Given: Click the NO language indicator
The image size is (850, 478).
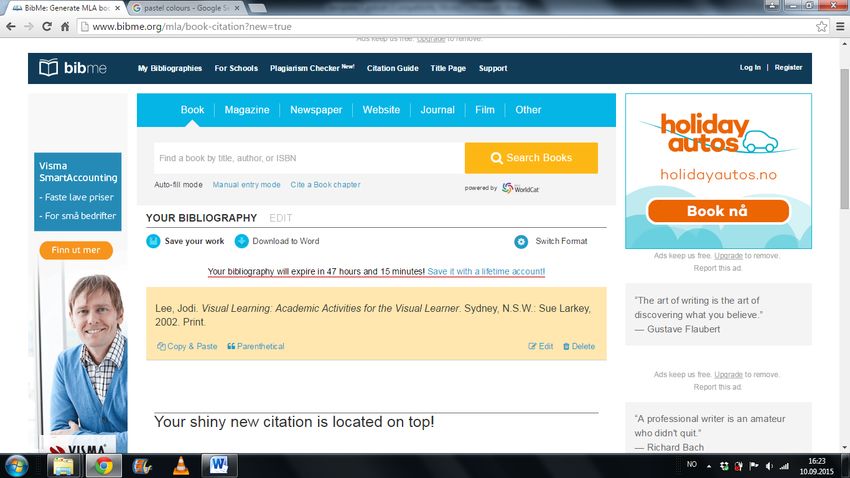Looking at the screenshot, I should click(692, 464).
